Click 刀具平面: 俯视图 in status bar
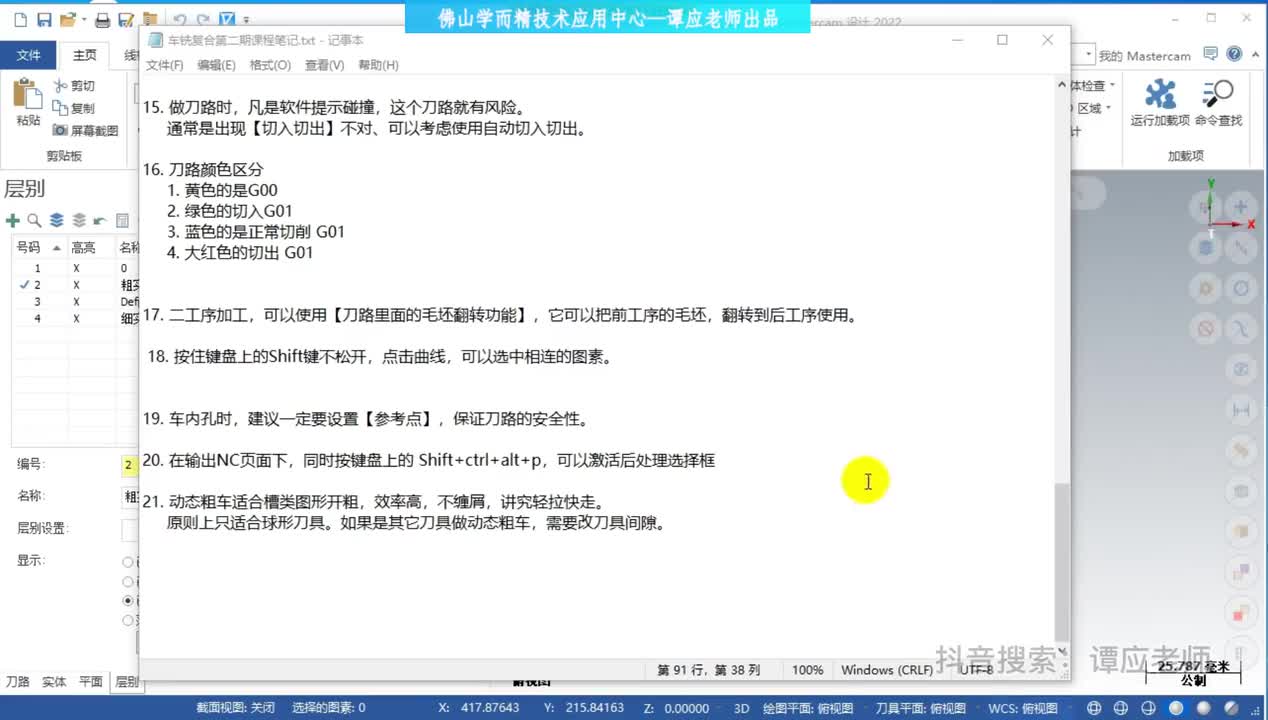Viewport: 1268px width, 720px height. click(x=921, y=708)
